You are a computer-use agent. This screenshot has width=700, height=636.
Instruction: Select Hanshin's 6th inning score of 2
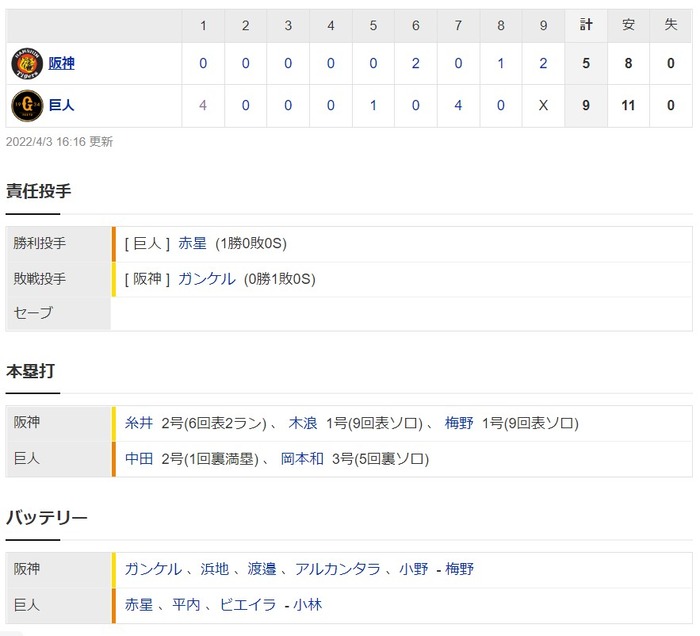click(x=416, y=63)
